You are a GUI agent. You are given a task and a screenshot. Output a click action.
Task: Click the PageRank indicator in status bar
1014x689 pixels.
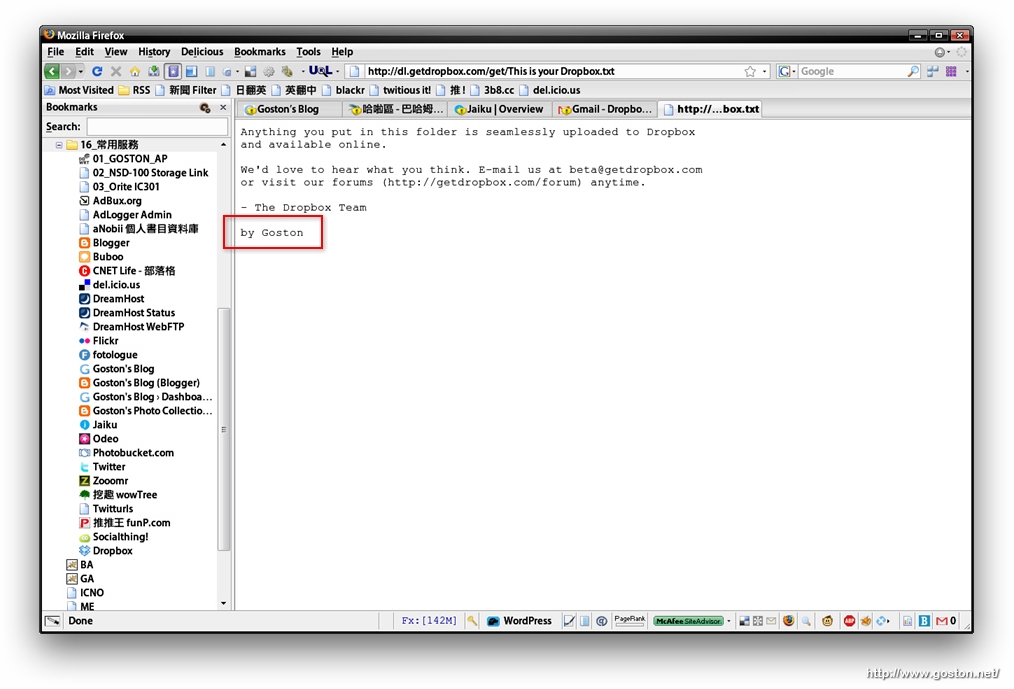[629, 620]
